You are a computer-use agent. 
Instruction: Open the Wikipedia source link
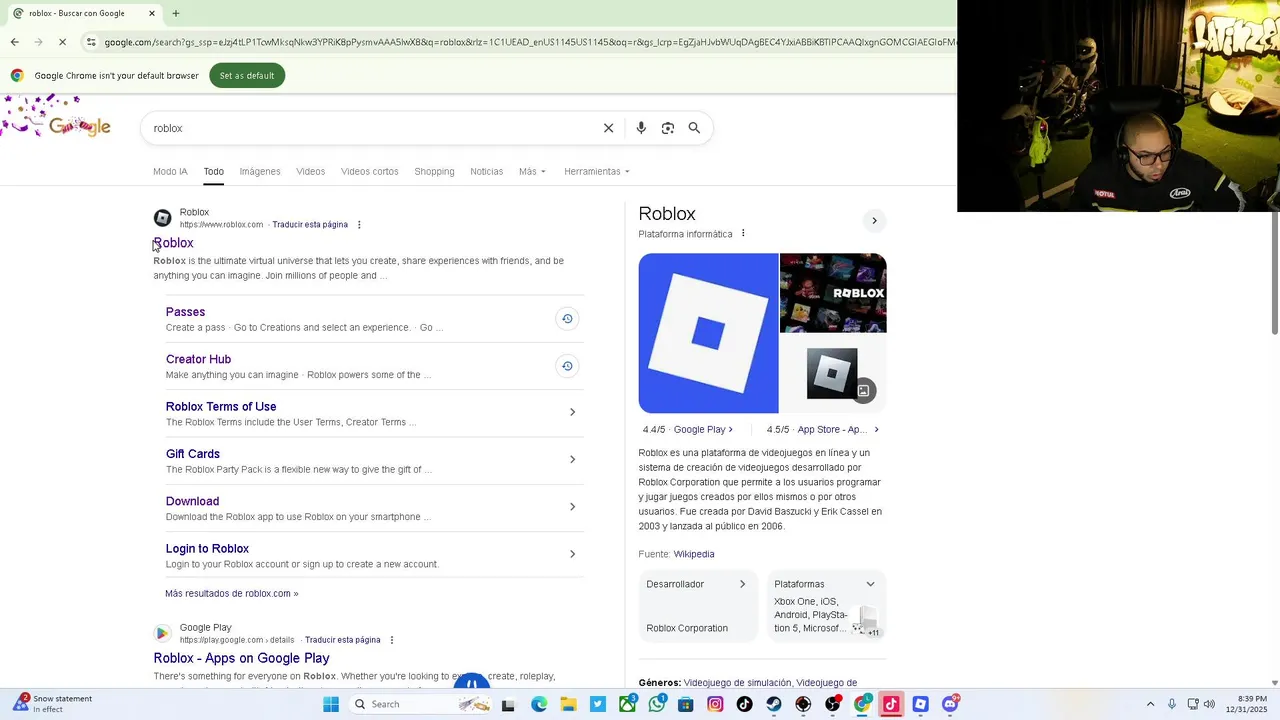click(x=694, y=554)
